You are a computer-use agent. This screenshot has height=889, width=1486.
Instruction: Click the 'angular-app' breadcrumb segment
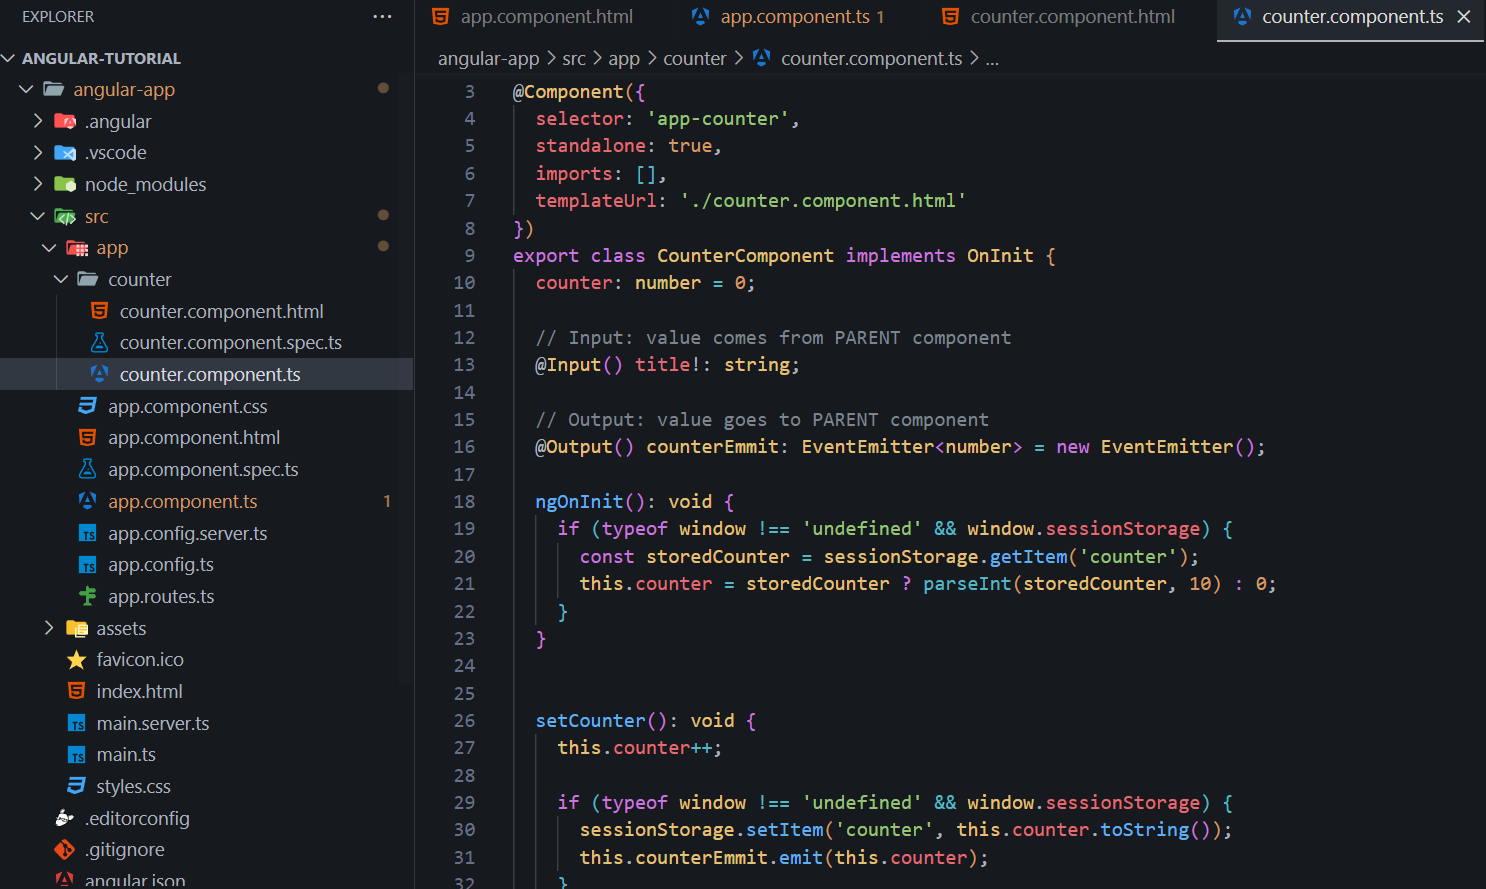click(488, 59)
